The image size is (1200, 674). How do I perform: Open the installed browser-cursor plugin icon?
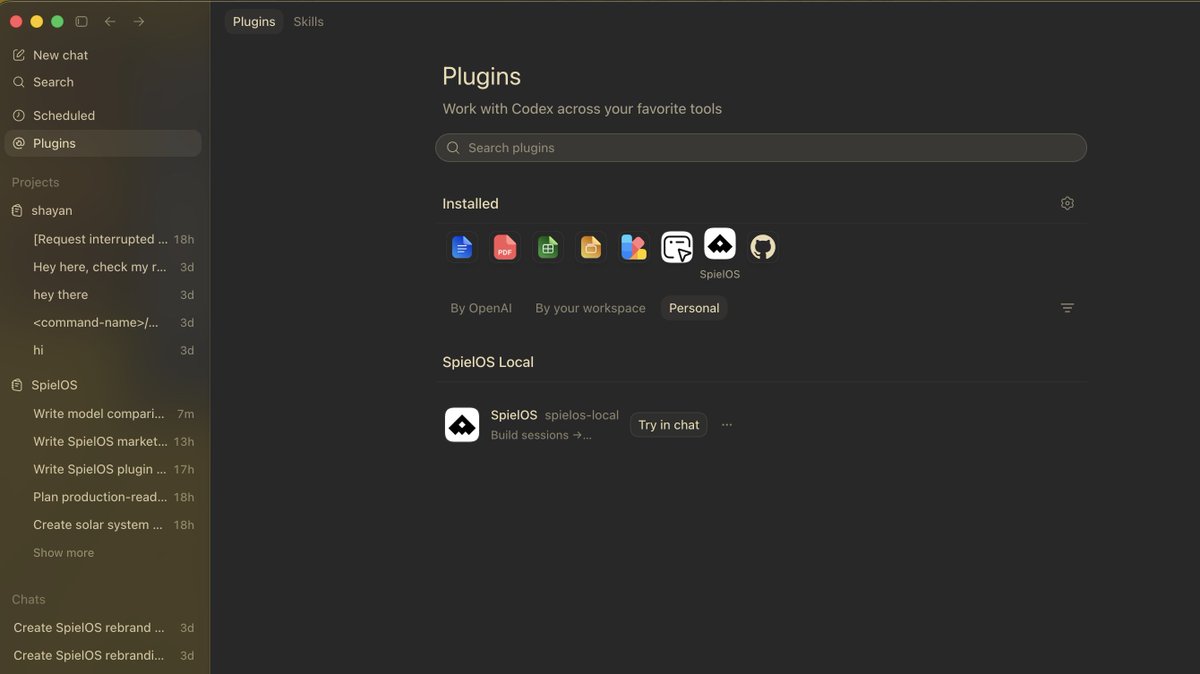(x=677, y=247)
